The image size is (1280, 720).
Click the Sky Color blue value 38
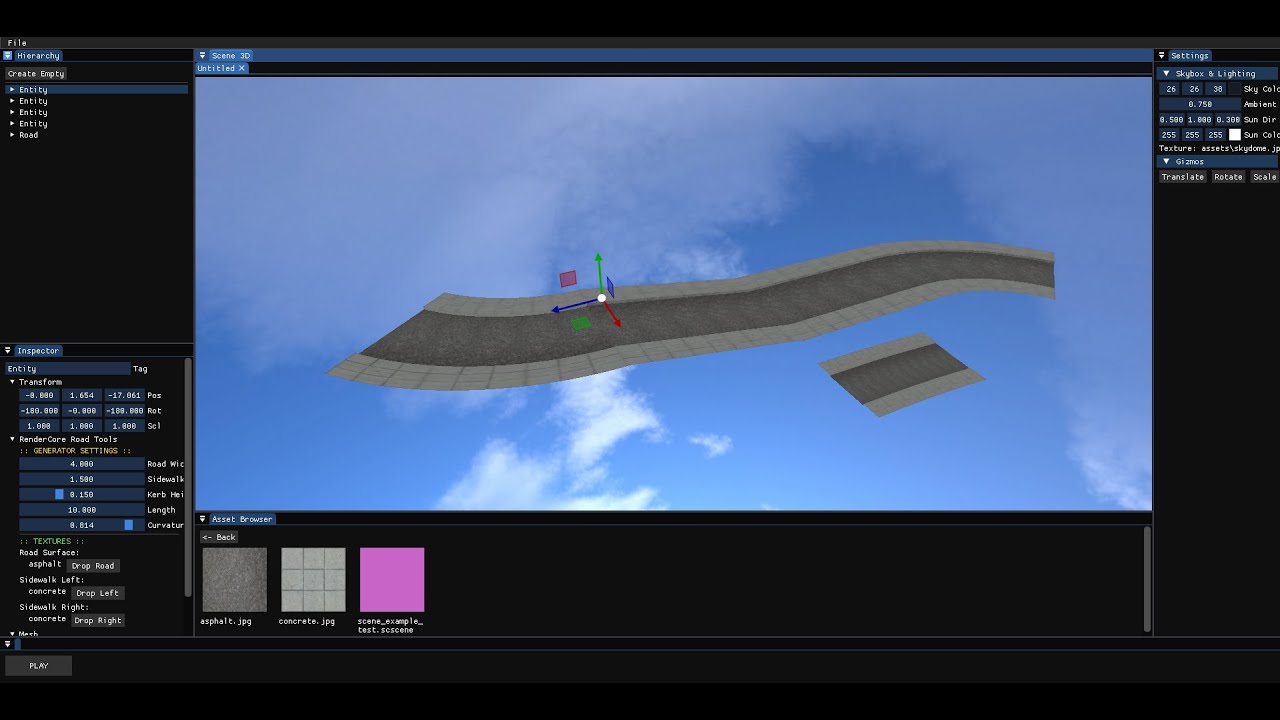tap(1217, 89)
